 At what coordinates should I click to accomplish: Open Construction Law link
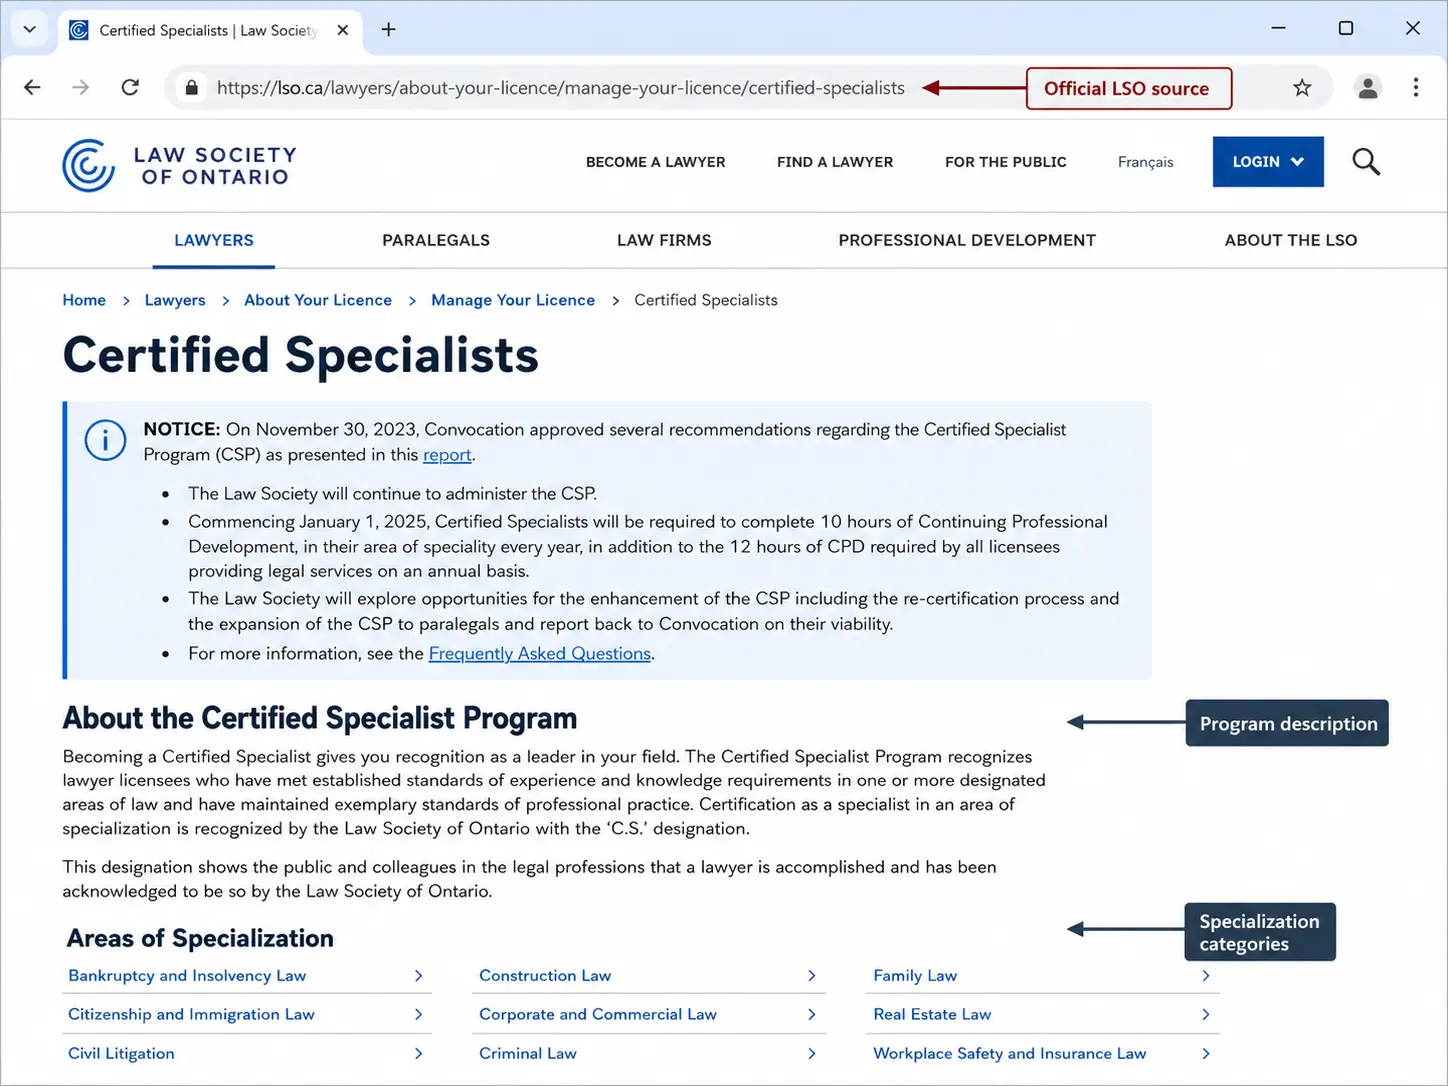click(x=545, y=976)
